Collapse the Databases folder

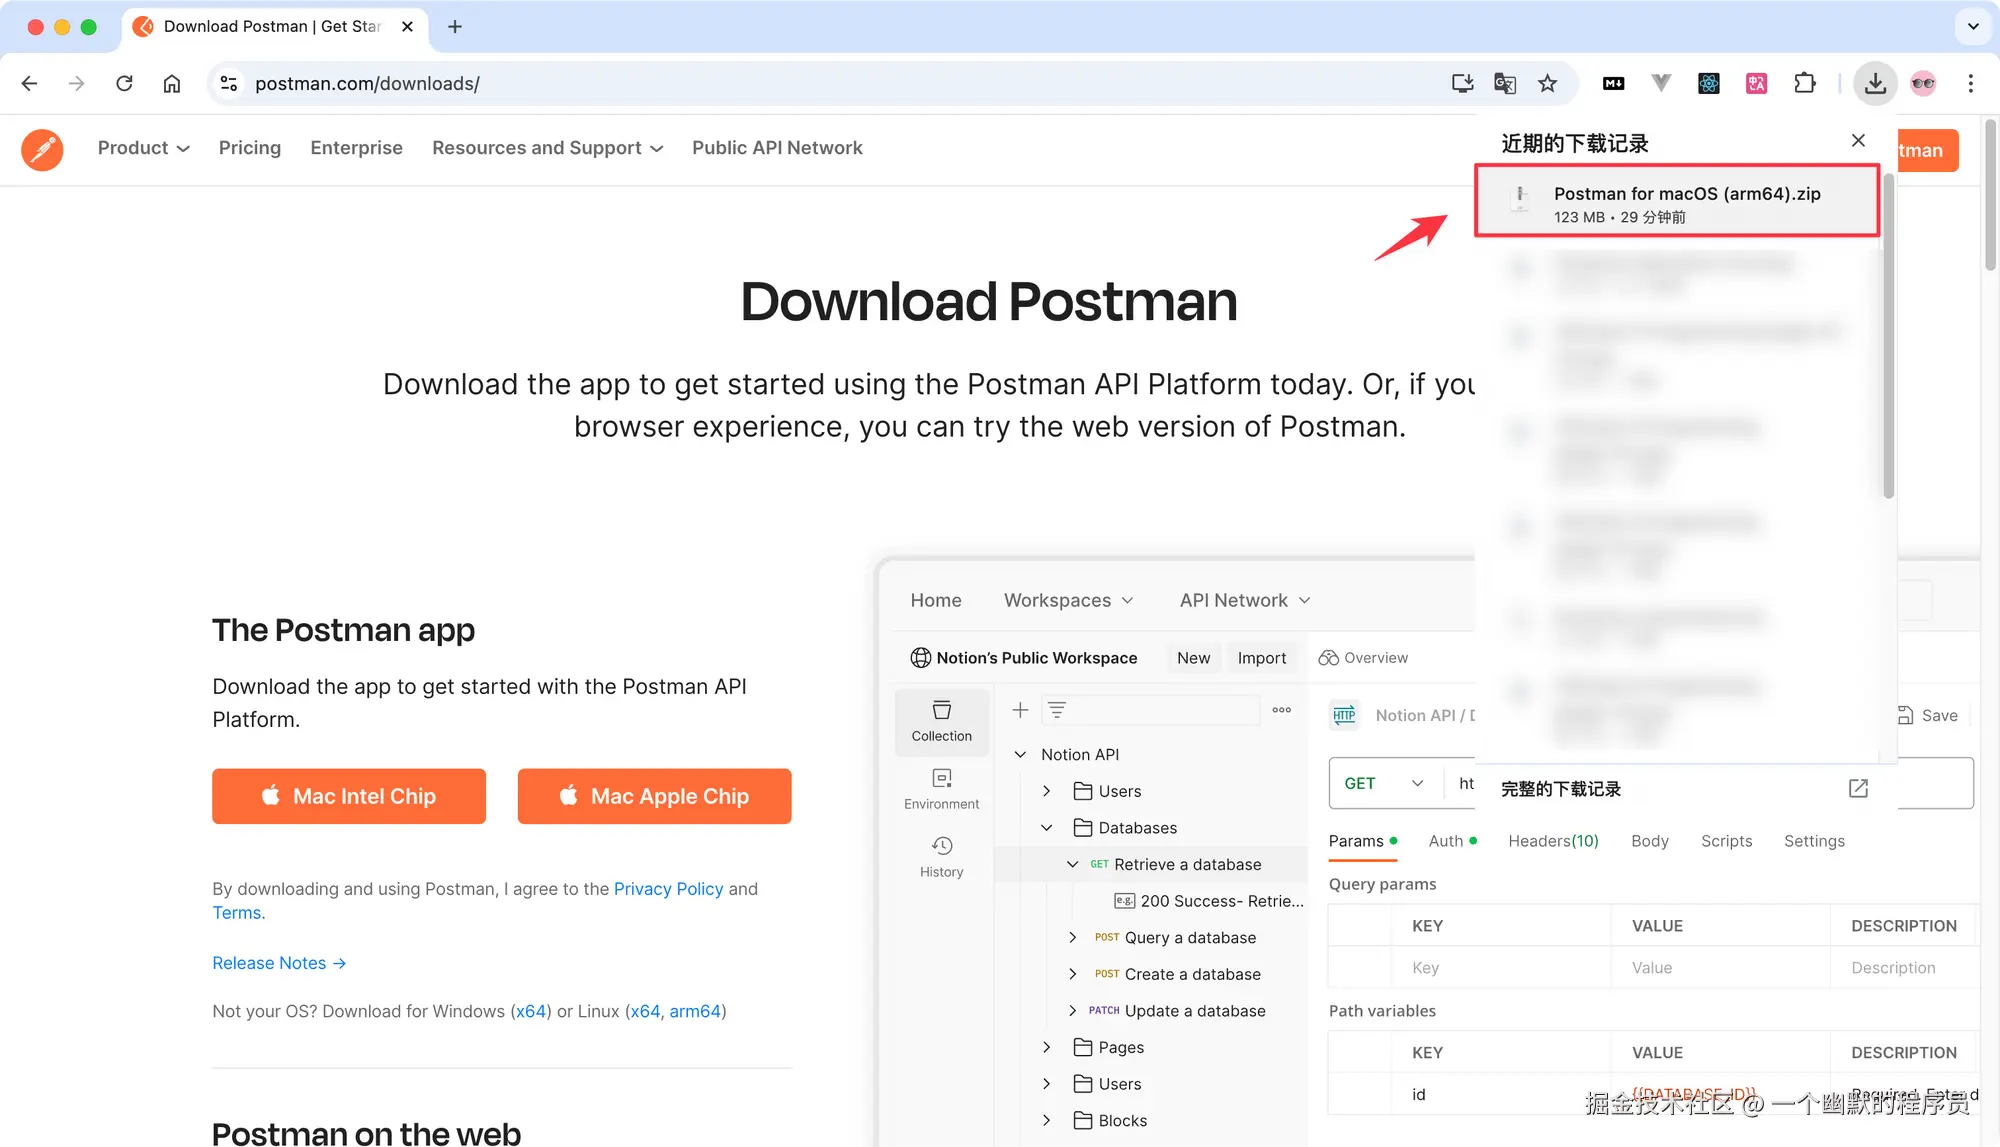coord(1046,828)
